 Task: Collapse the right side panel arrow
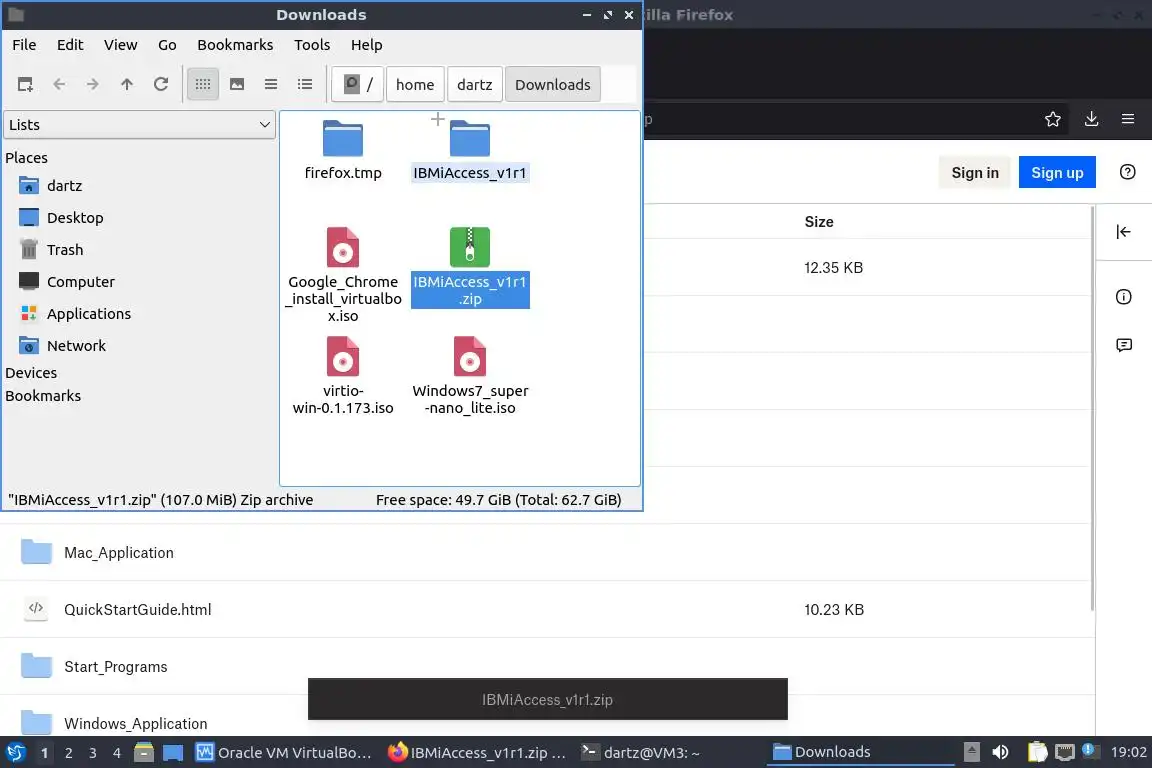click(1123, 232)
